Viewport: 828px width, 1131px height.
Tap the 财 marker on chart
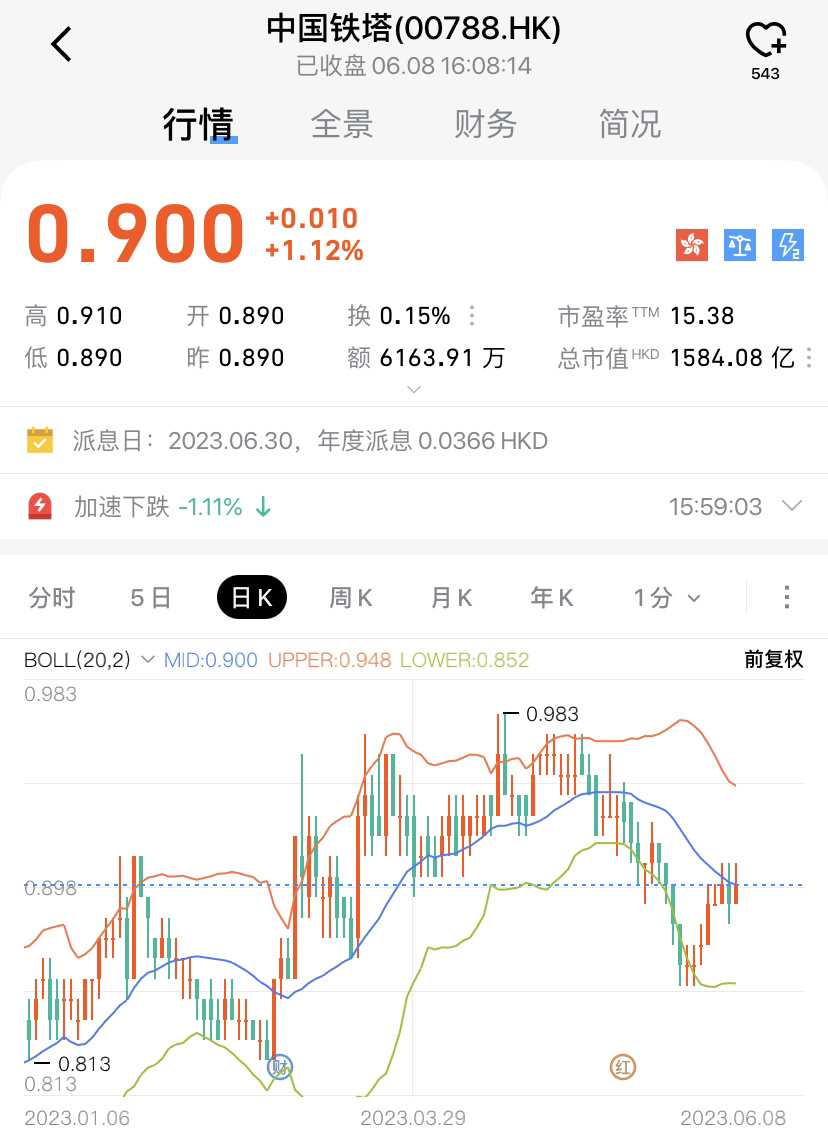pyautogui.click(x=280, y=1067)
